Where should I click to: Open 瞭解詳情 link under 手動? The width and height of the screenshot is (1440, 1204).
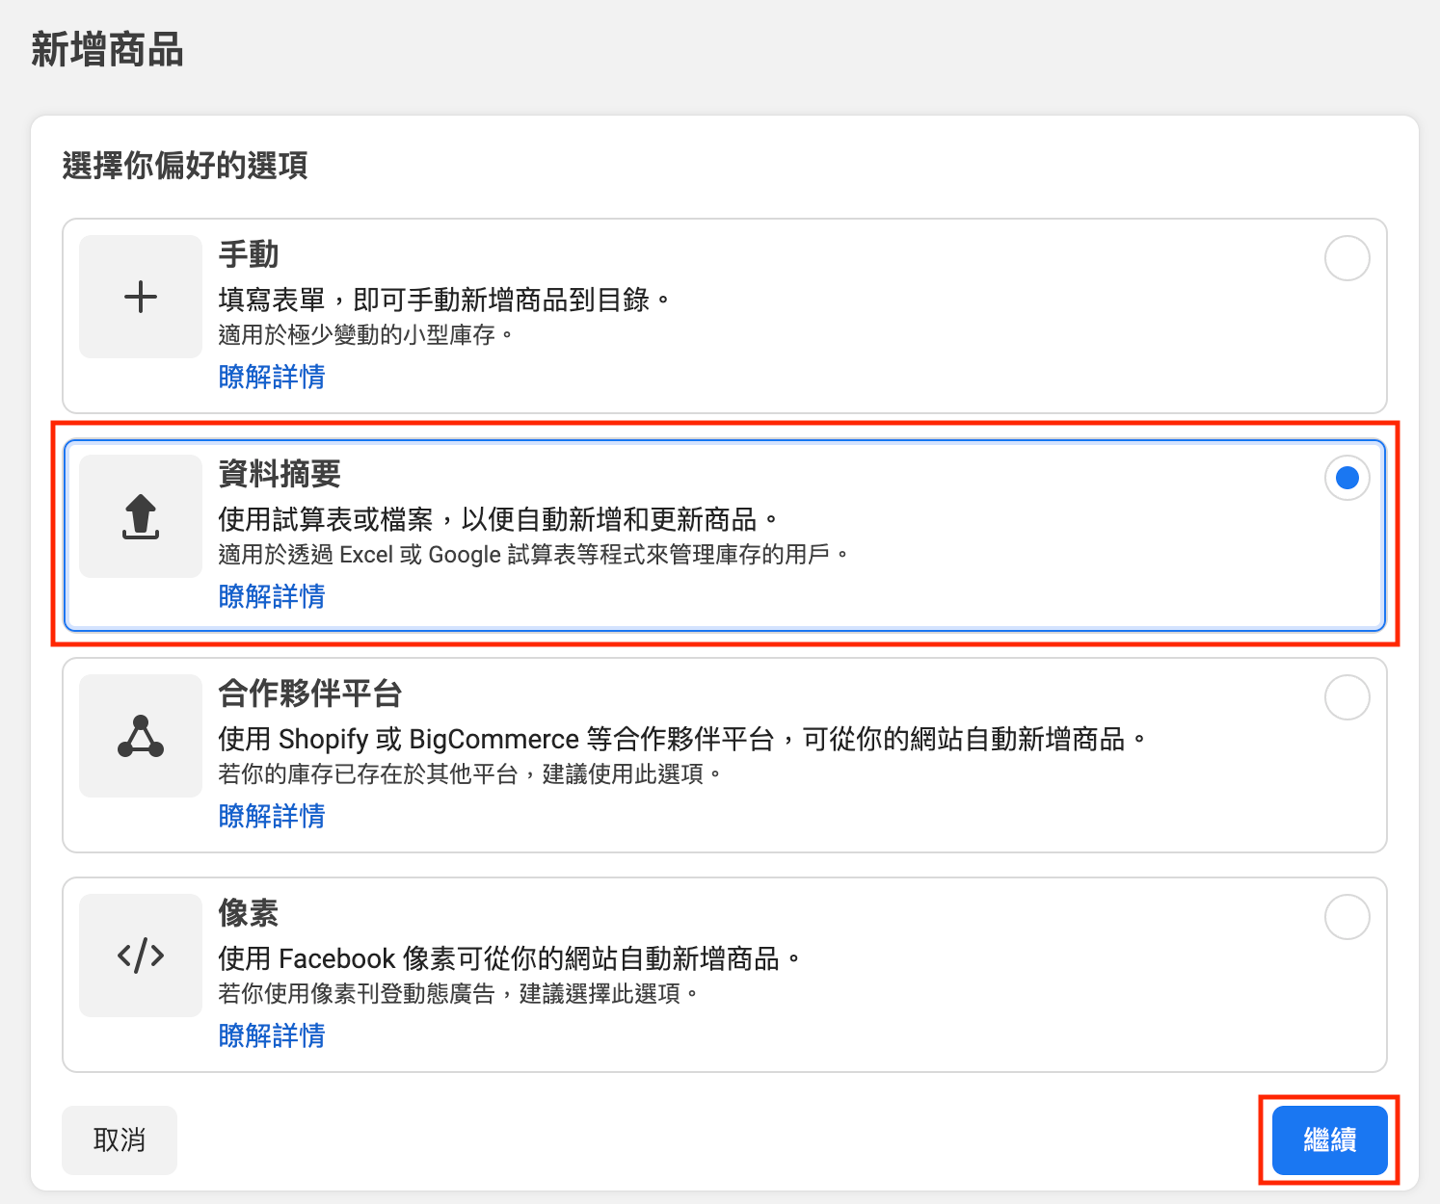point(271,377)
